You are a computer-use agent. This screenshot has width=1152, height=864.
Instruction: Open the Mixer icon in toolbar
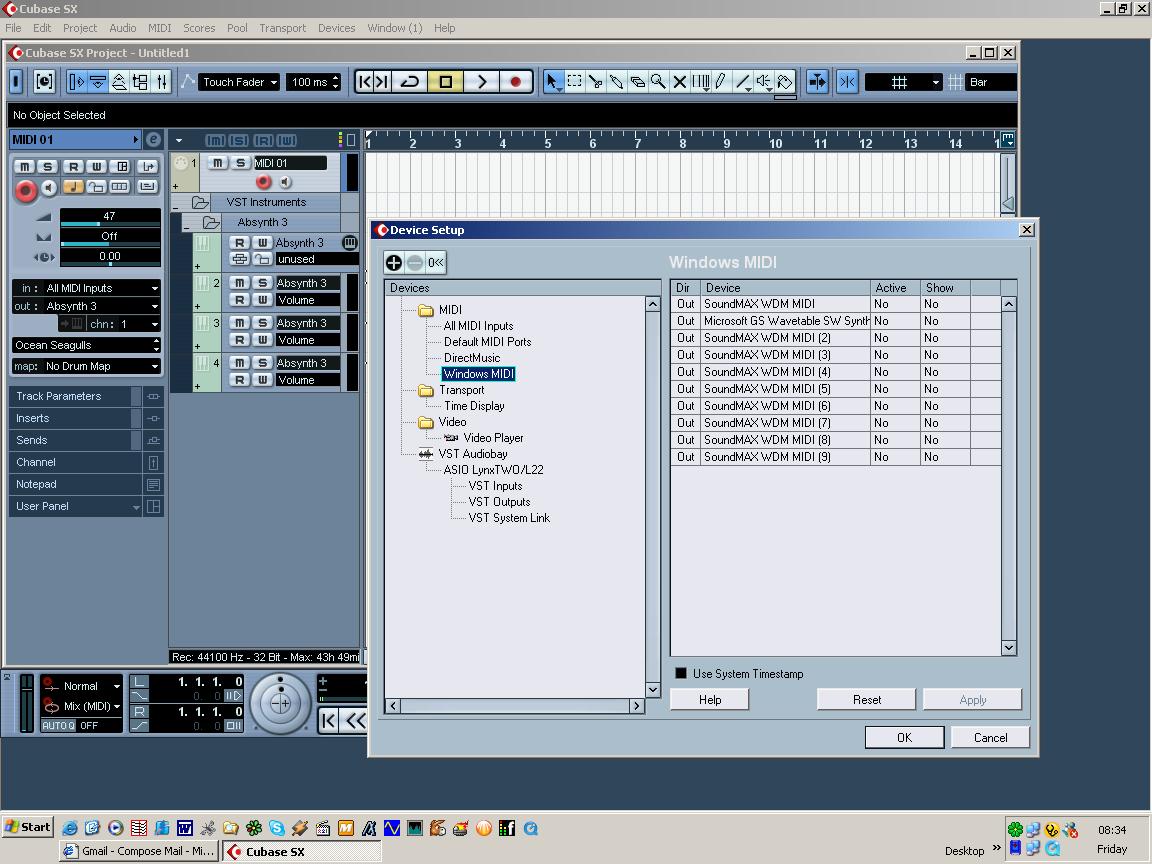pyautogui.click(x=162, y=82)
